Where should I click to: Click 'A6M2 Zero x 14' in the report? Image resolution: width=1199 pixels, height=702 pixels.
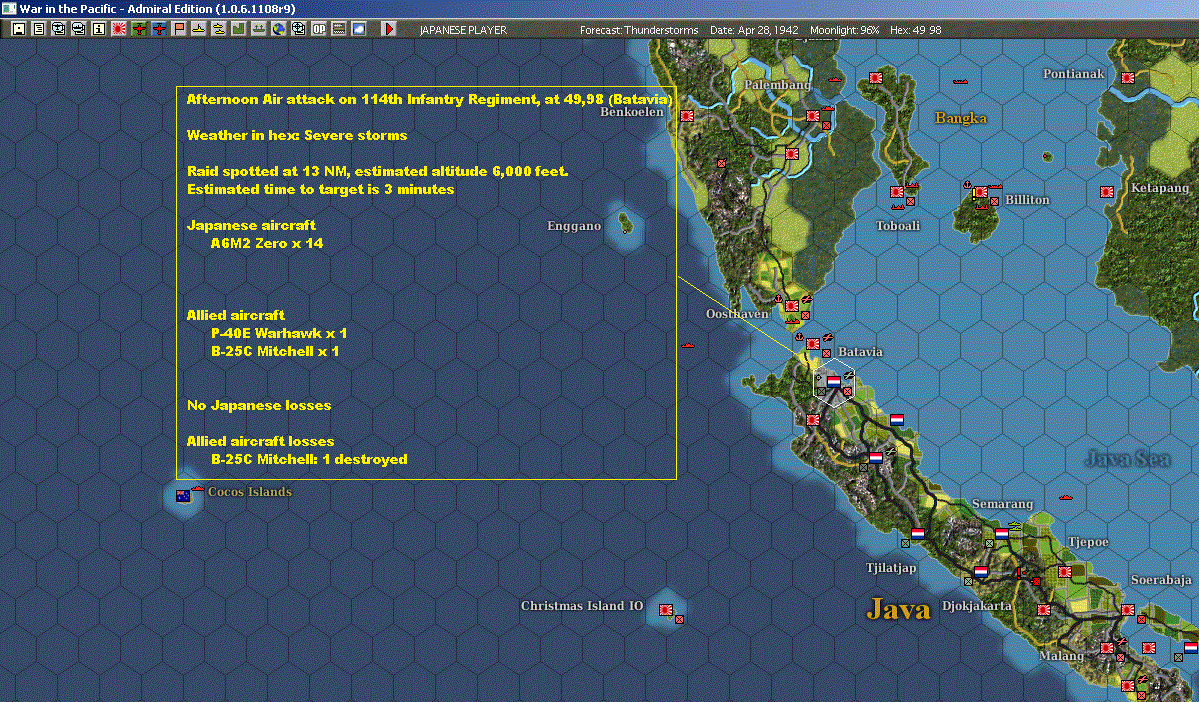point(267,243)
